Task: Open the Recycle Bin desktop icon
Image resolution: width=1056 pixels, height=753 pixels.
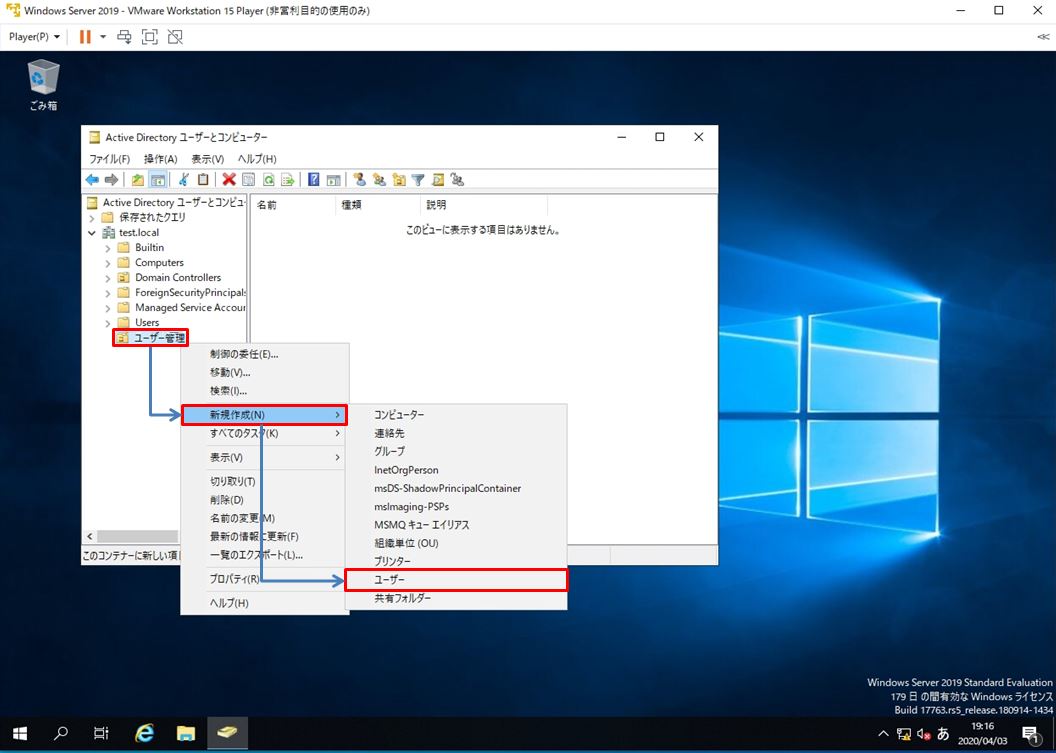Action: (44, 85)
